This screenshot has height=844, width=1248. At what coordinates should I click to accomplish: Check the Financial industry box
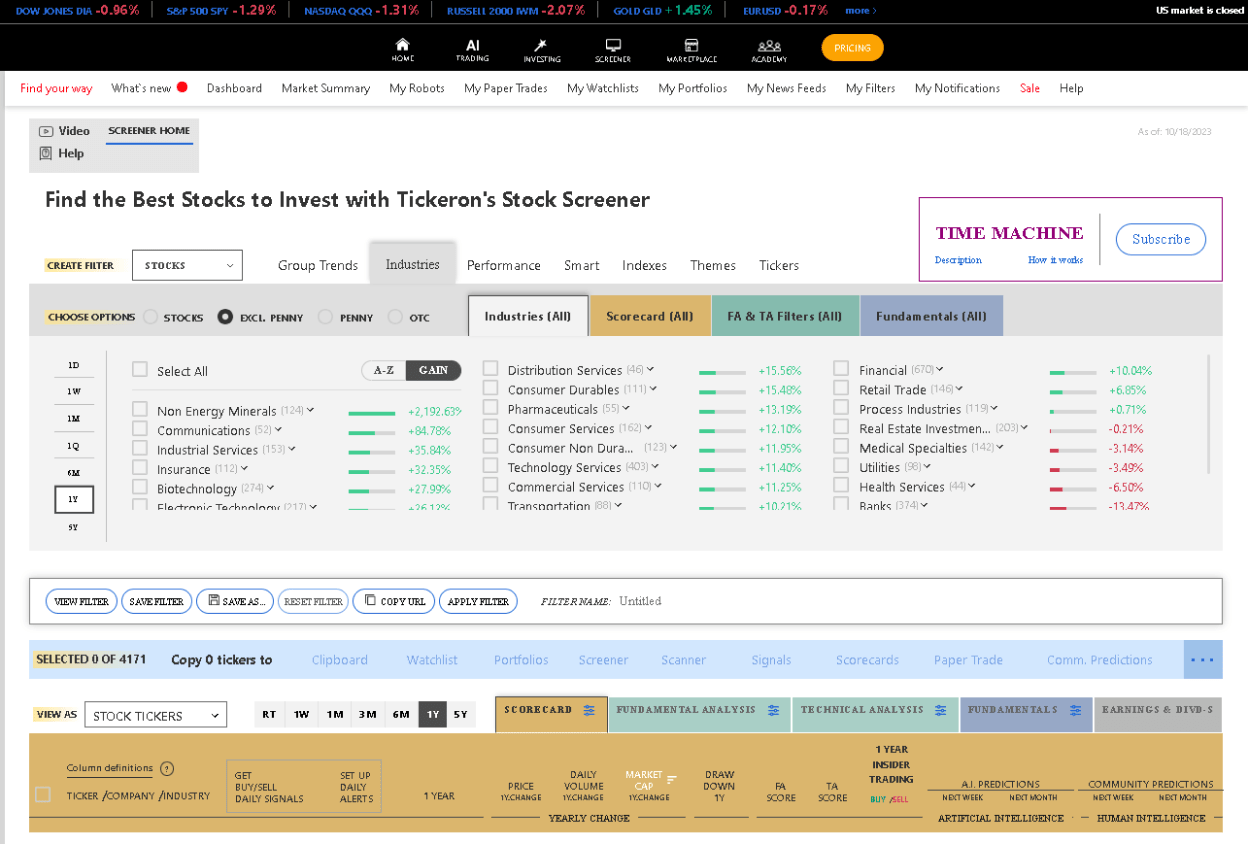point(841,369)
